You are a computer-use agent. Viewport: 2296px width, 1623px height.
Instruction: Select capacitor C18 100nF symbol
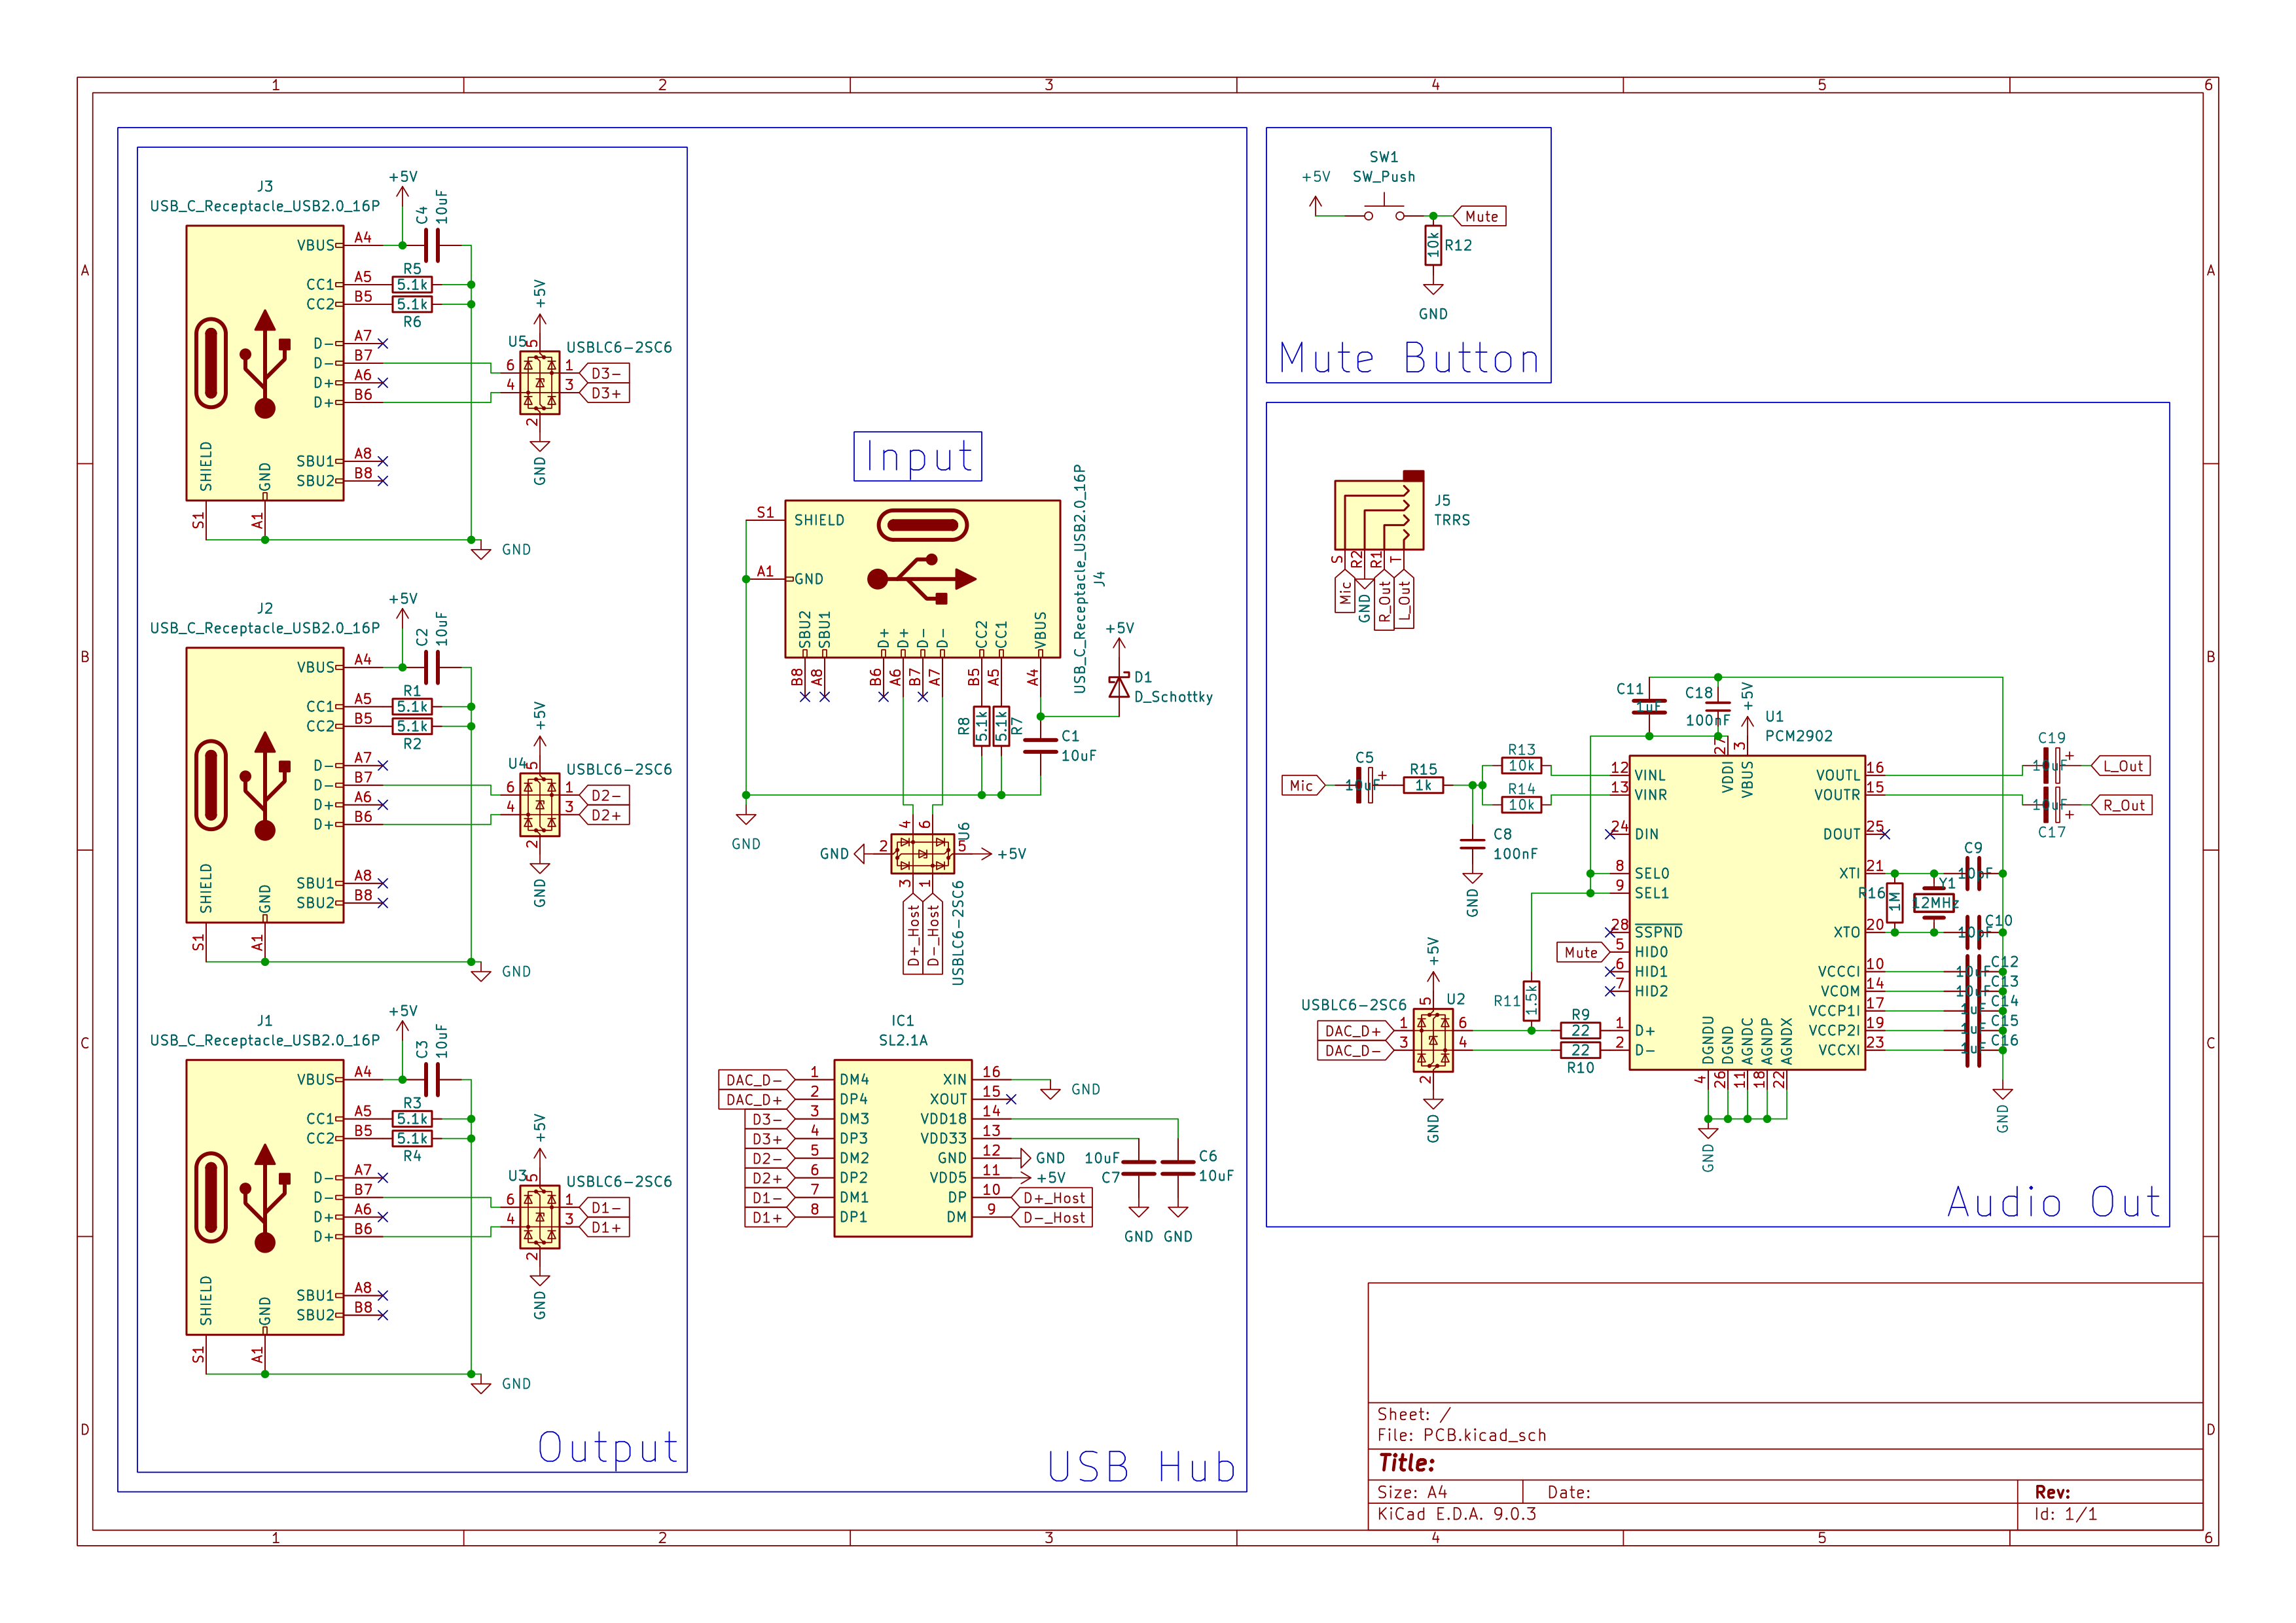click(x=1717, y=706)
